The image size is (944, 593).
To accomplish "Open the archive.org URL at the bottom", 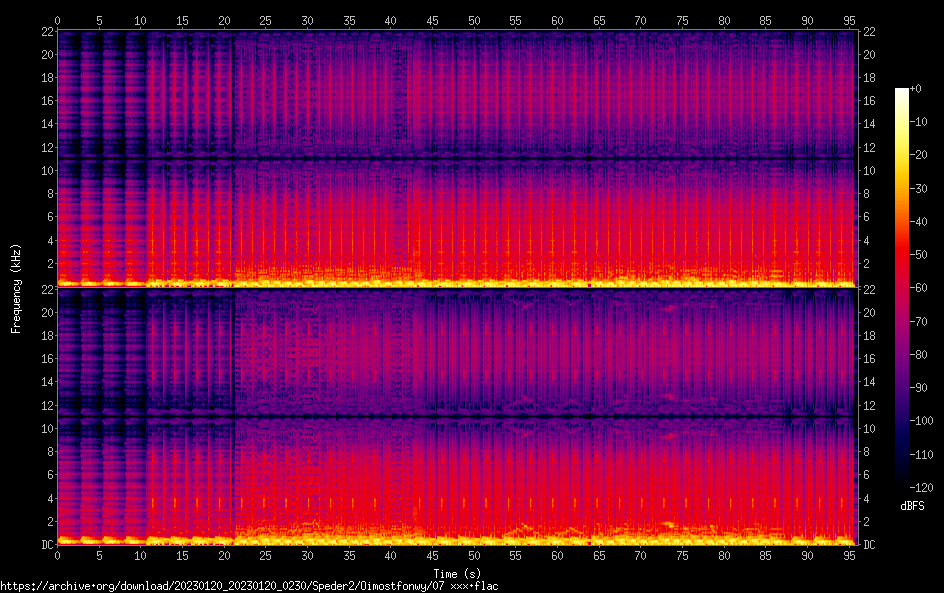I will (x=249, y=585).
